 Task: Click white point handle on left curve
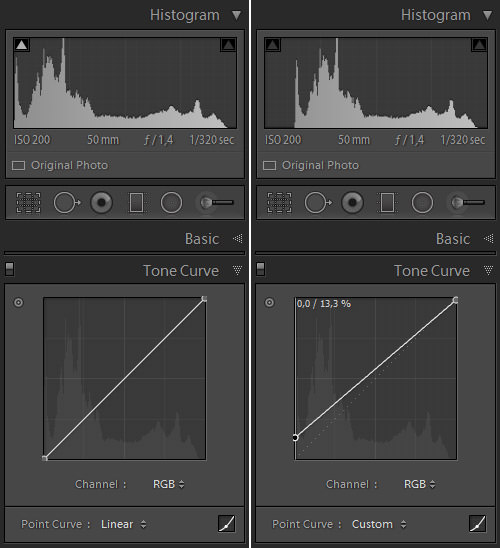(204, 299)
